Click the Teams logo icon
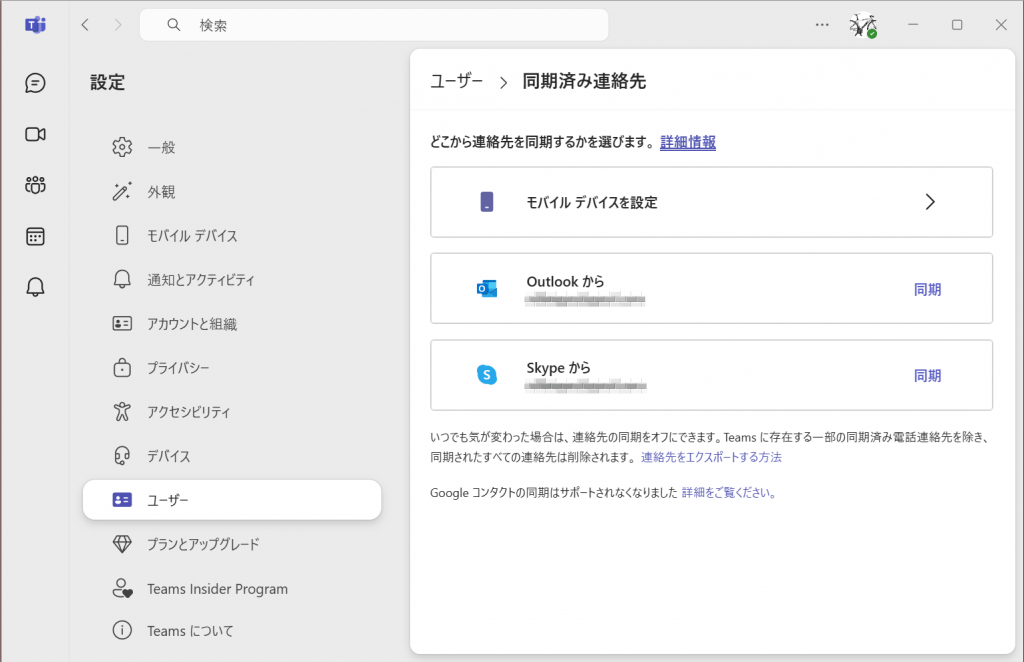 [x=36, y=25]
